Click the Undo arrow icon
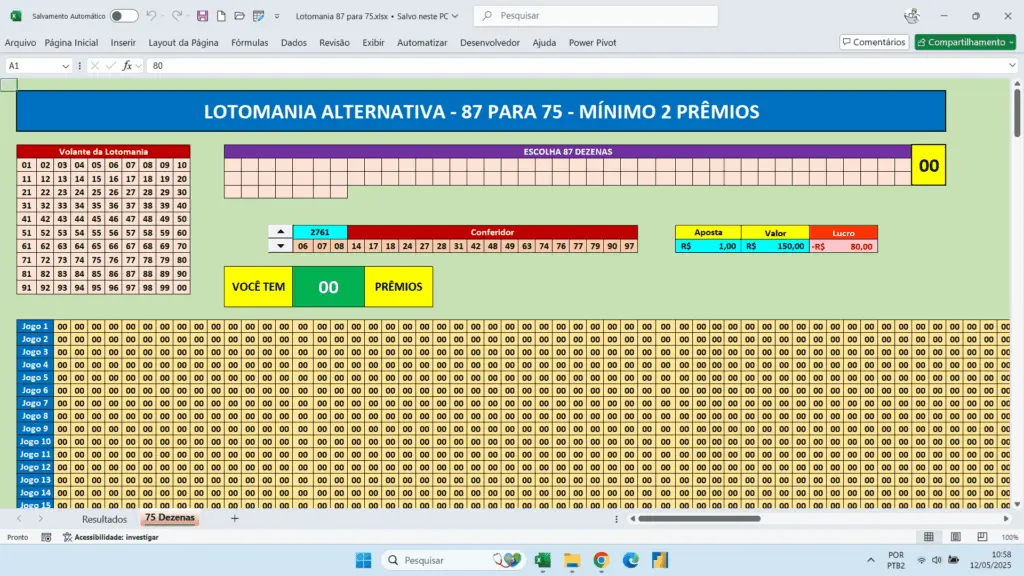This screenshot has width=1024, height=576. pos(151,16)
